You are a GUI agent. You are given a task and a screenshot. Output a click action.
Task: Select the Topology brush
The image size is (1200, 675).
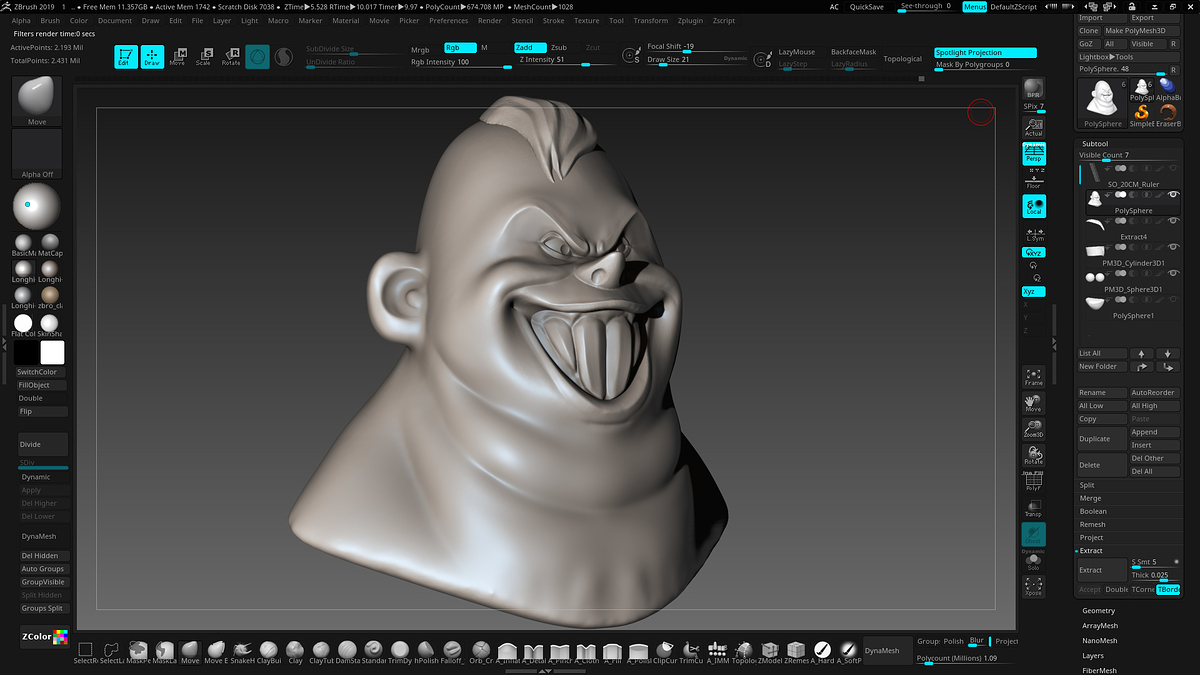pos(744,651)
